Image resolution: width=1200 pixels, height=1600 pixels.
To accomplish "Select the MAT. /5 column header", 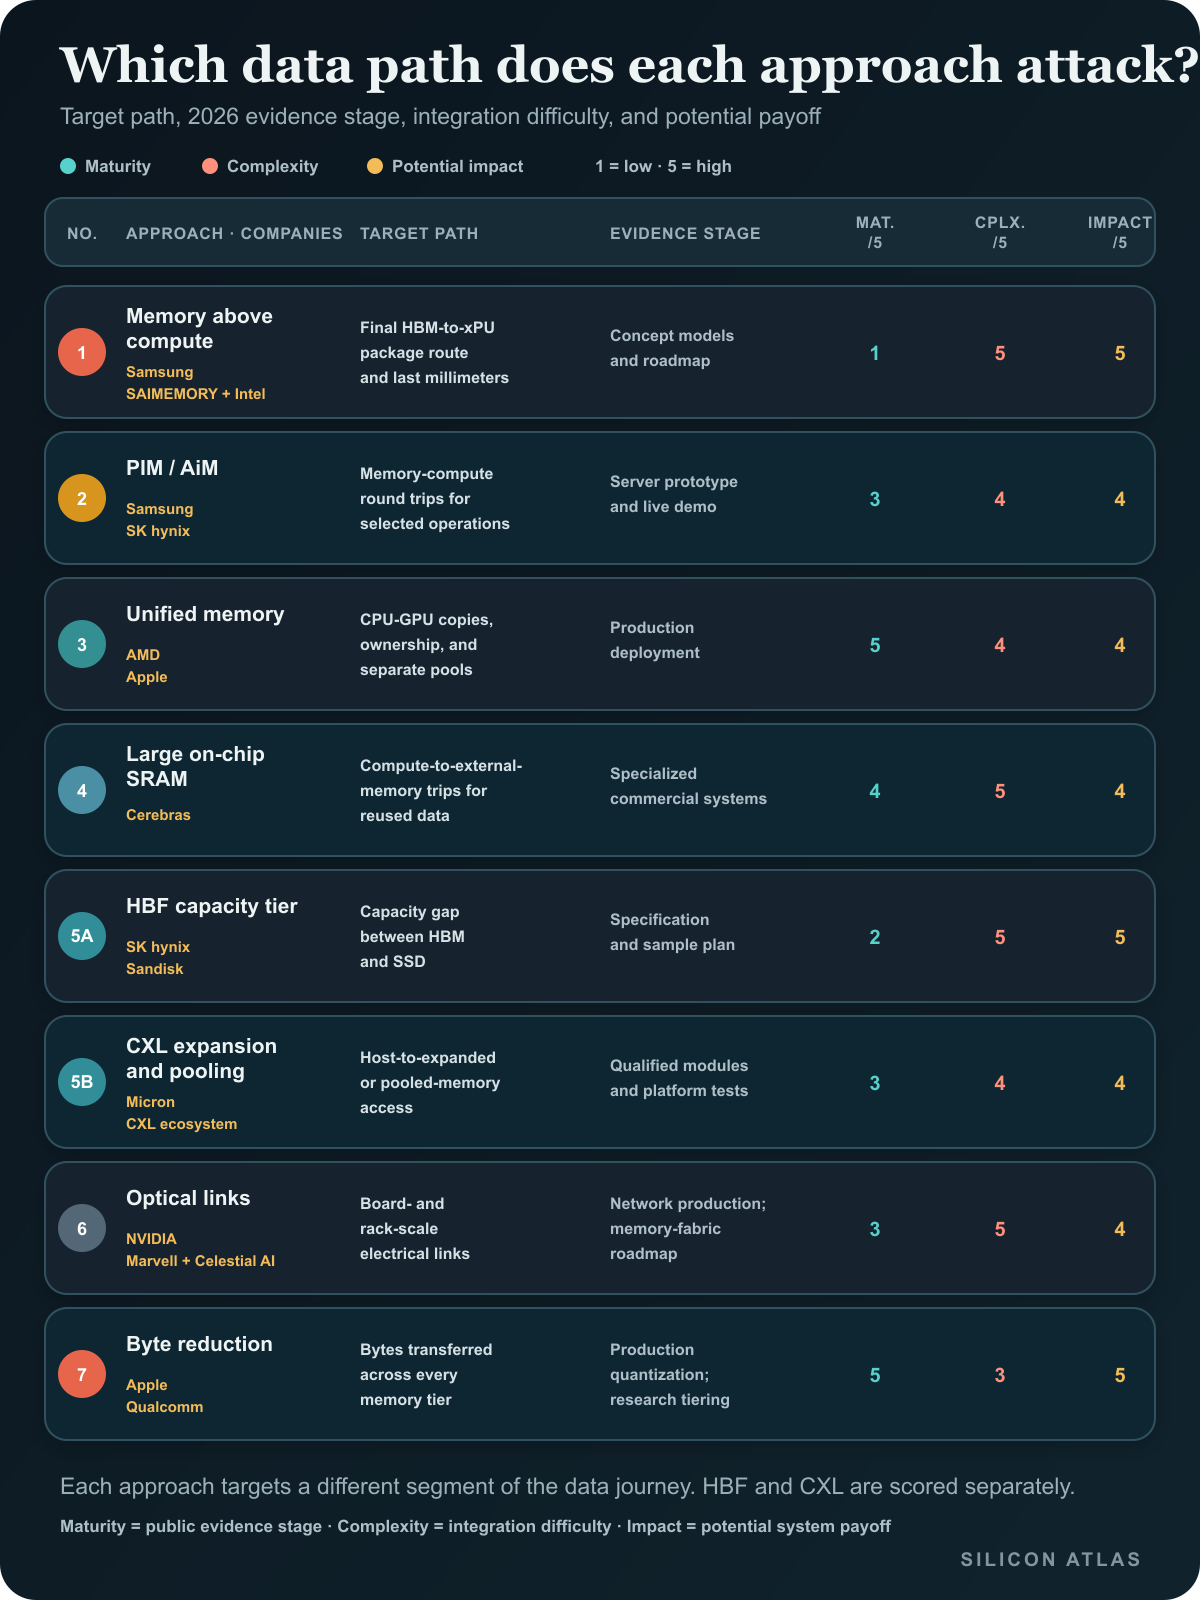I will point(875,232).
